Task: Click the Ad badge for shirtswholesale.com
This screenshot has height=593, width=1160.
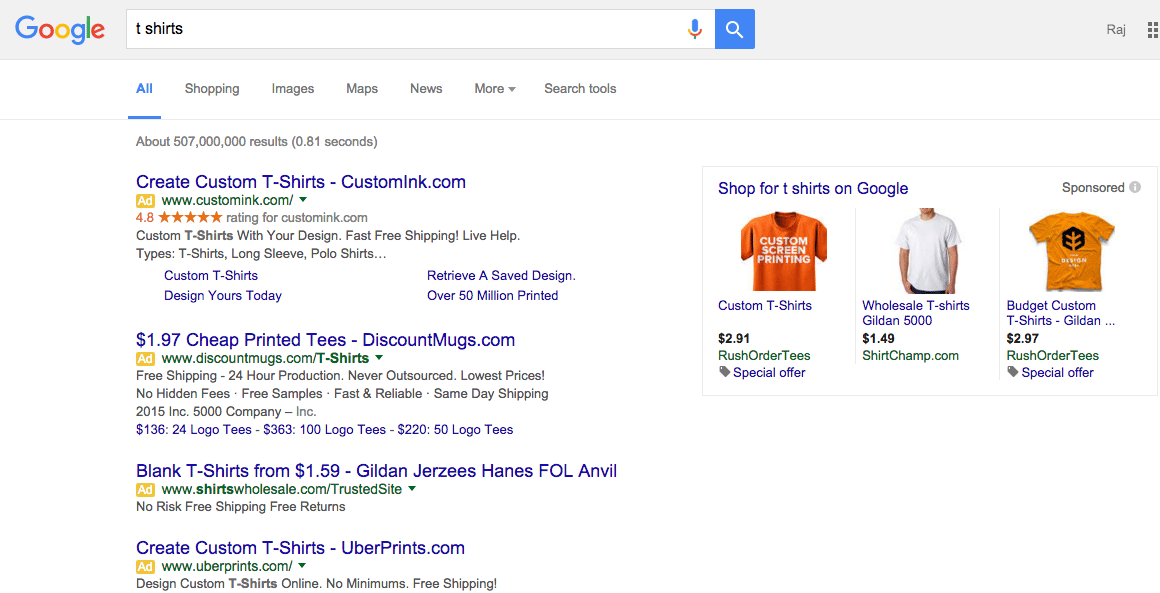Action: 146,489
